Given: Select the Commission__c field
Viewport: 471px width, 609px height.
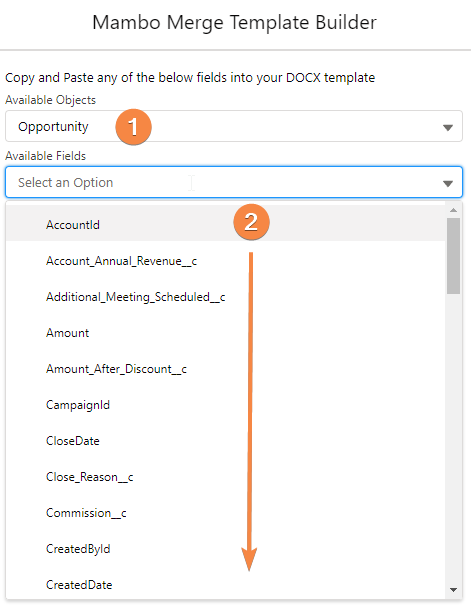Looking at the screenshot, I should click(x=226, y=513).
